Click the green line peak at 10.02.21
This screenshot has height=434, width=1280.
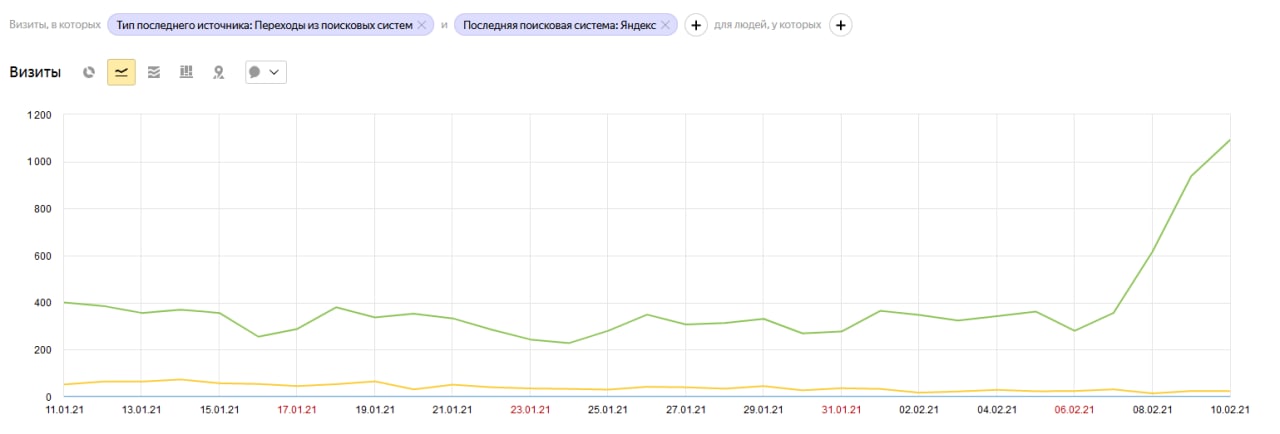pyautogui.click(x=1229, y=141)
